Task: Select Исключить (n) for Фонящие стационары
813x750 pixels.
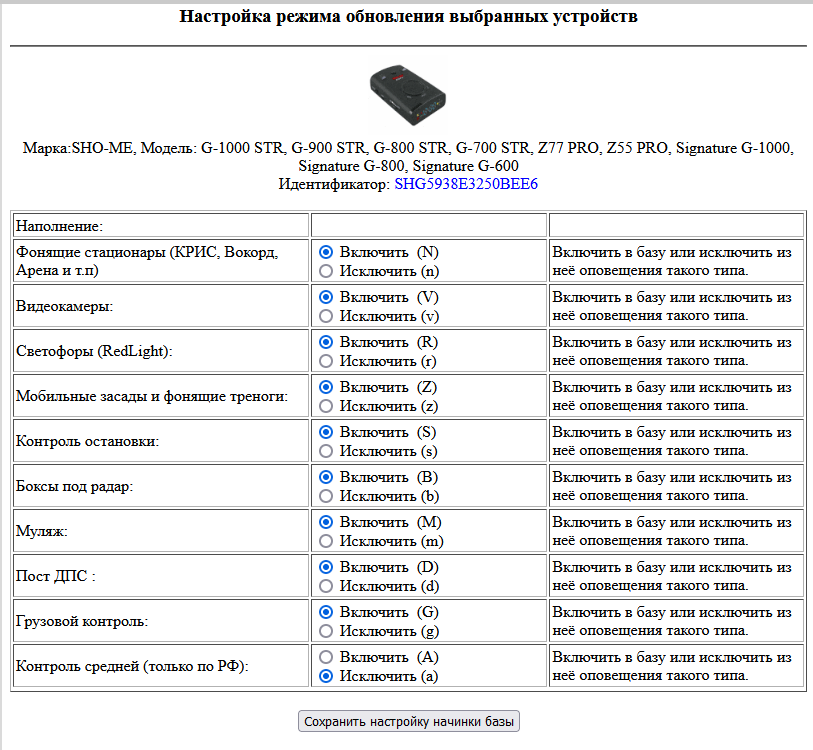Action: 326,271
